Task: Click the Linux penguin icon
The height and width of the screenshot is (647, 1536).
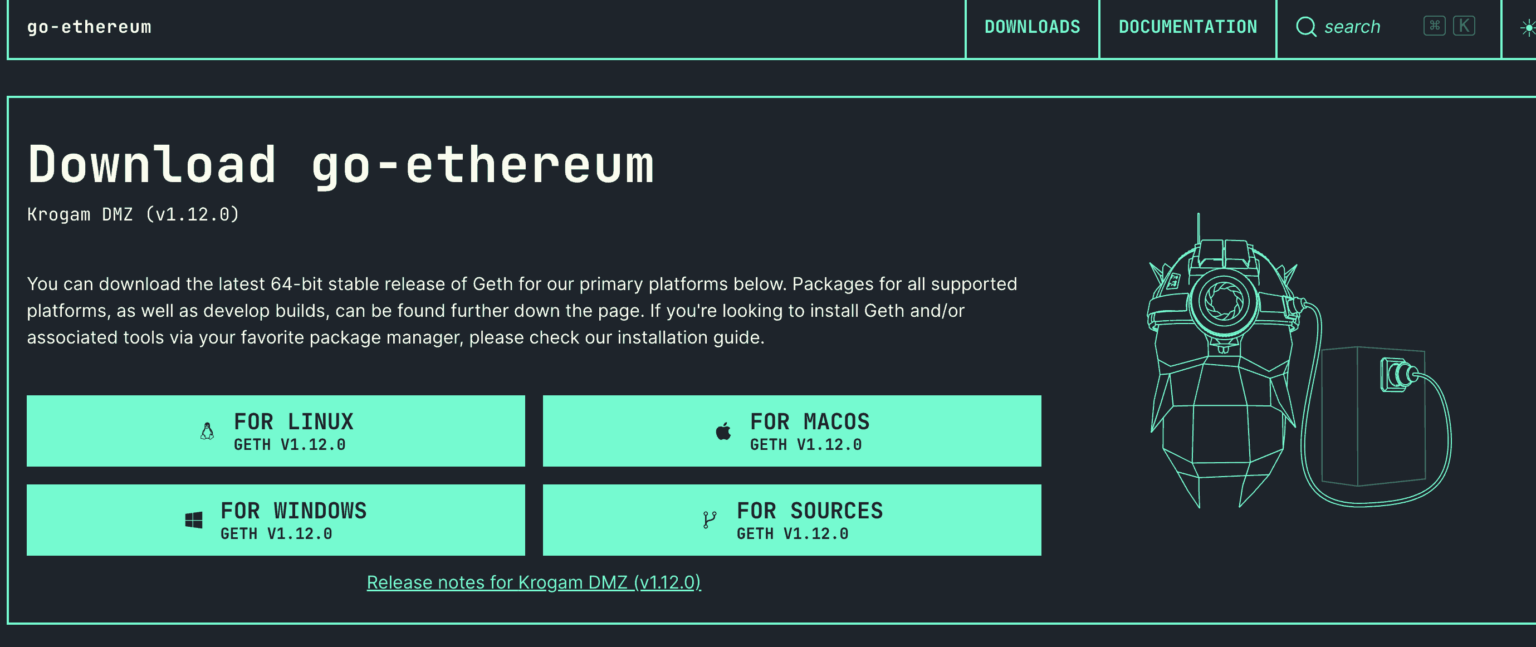Action: coord(206,430)
